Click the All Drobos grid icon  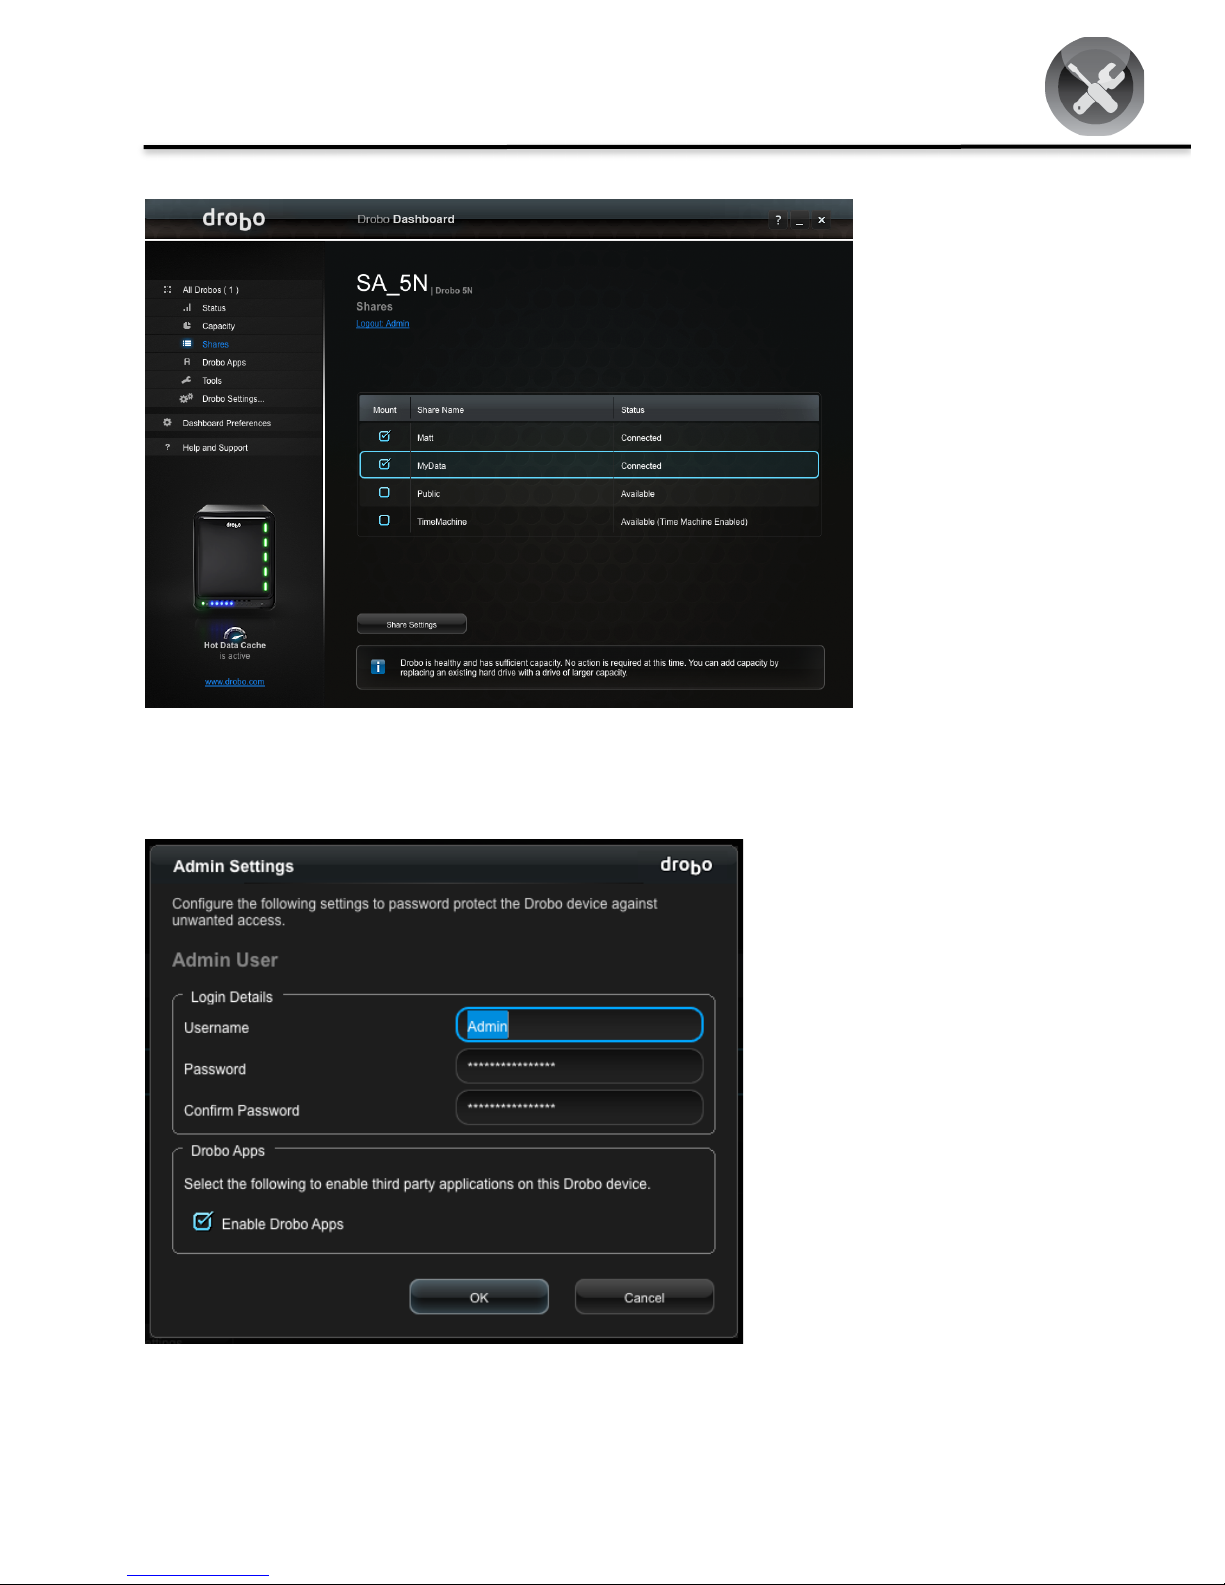click(167, 290)
